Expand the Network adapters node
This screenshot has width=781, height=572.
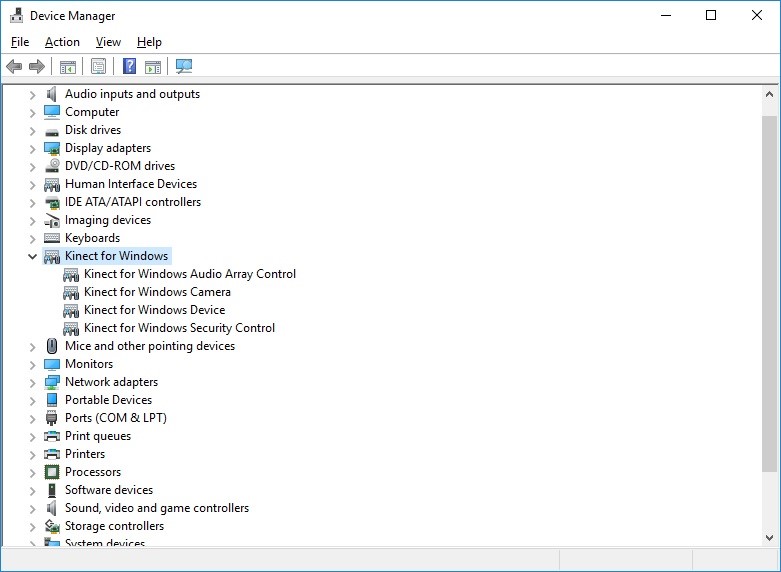[32, 383]
